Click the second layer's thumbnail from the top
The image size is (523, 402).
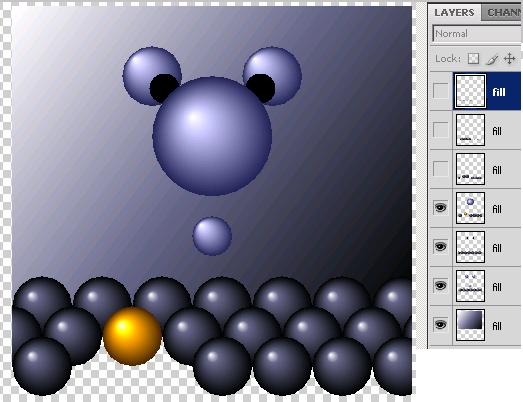coord(470,130)
